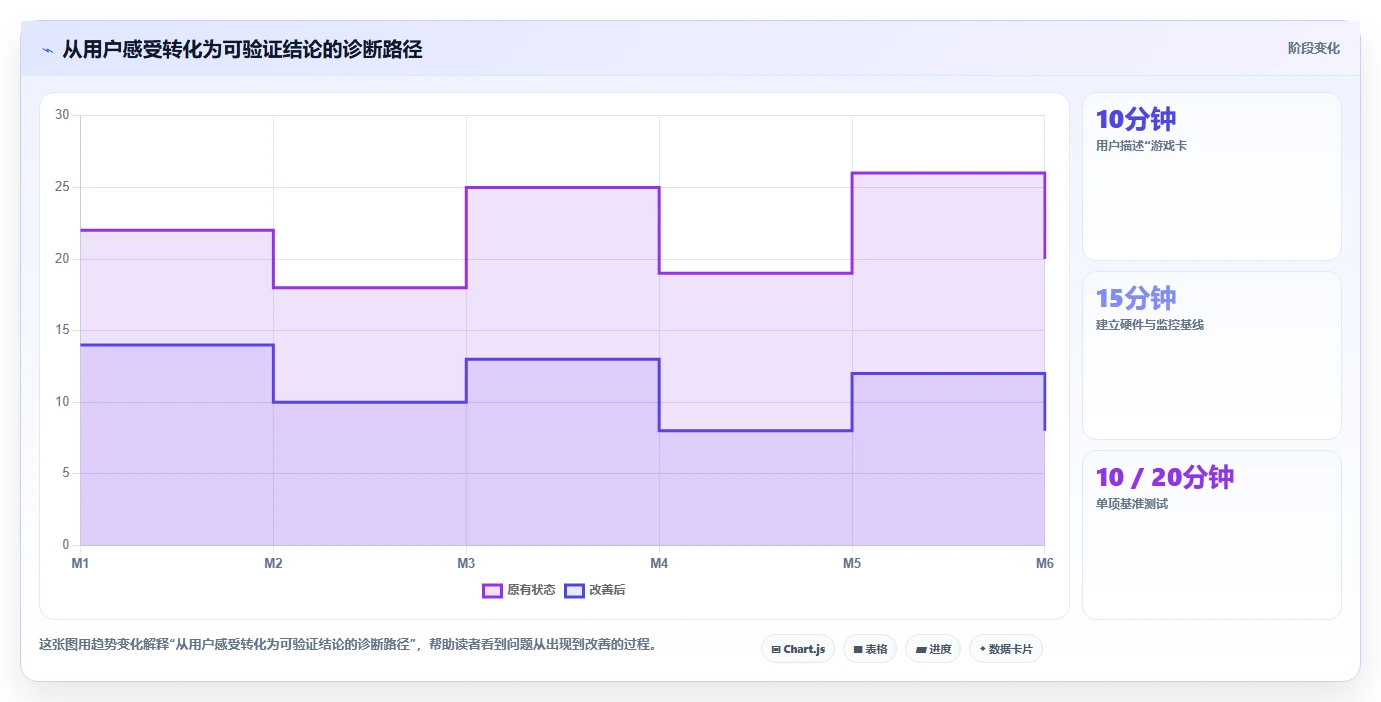Click the 单项基准测试 caption

click(x=1132, y=504)
